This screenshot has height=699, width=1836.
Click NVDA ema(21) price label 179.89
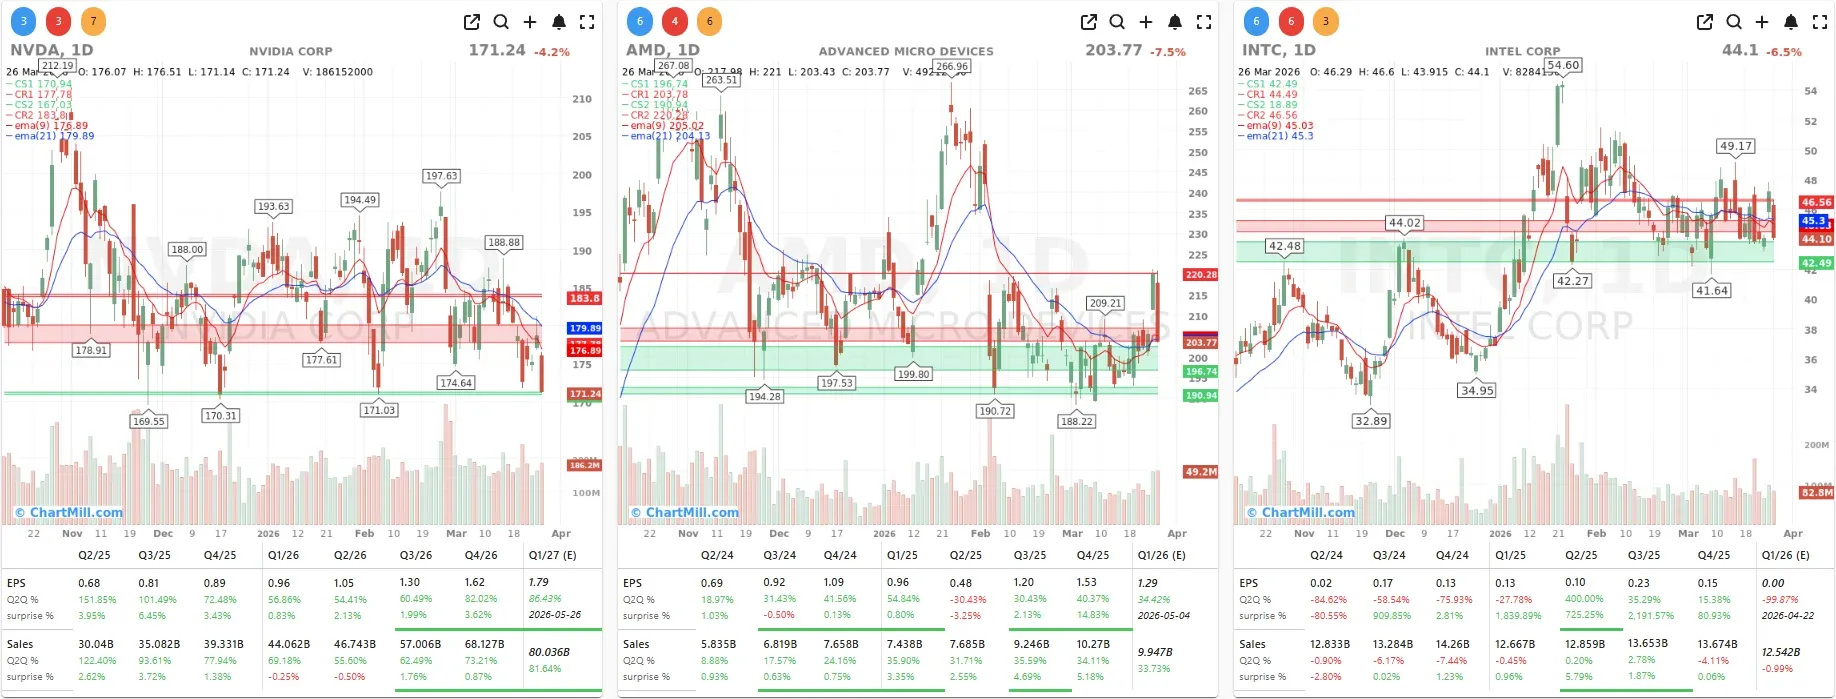coord(585,328)
